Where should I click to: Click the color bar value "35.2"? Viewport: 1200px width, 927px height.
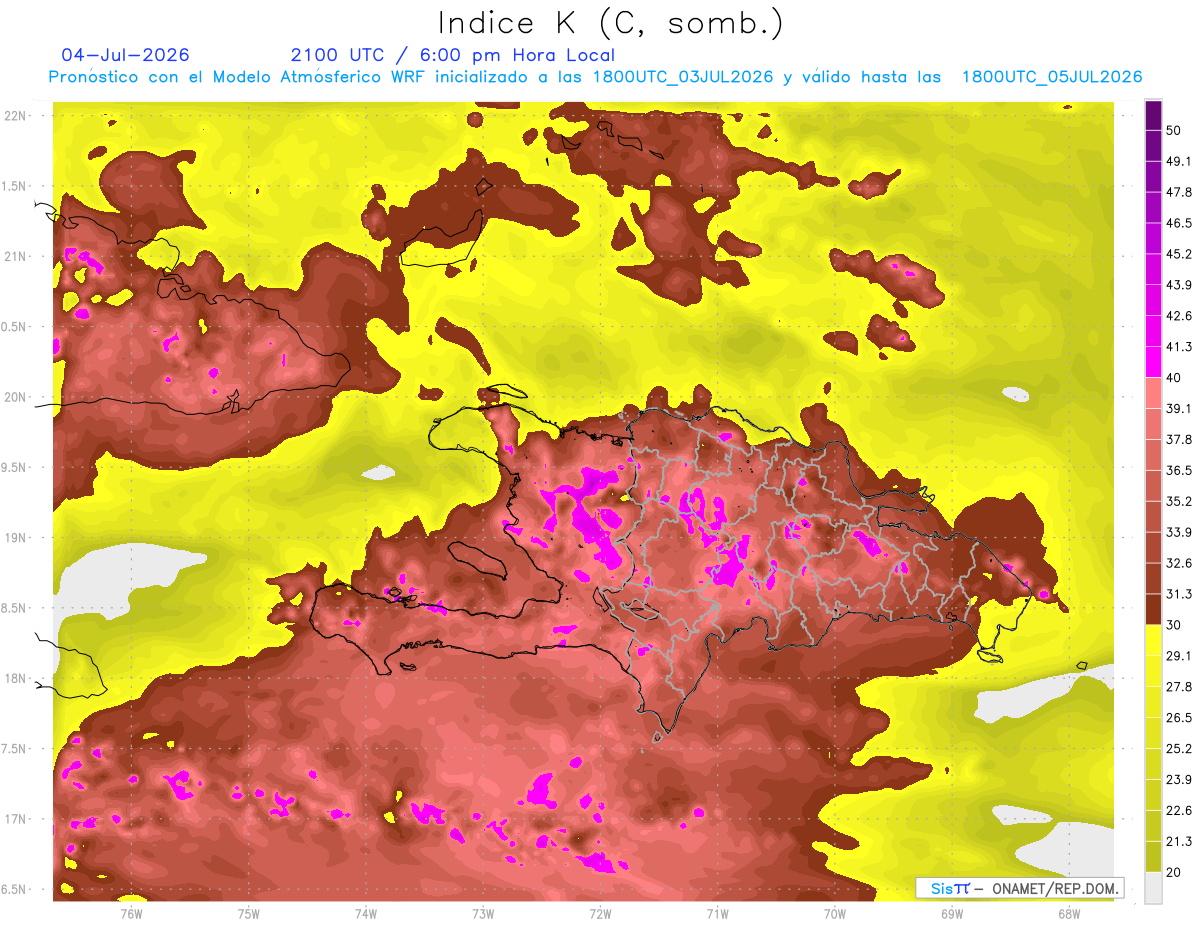pos(1178,501)
